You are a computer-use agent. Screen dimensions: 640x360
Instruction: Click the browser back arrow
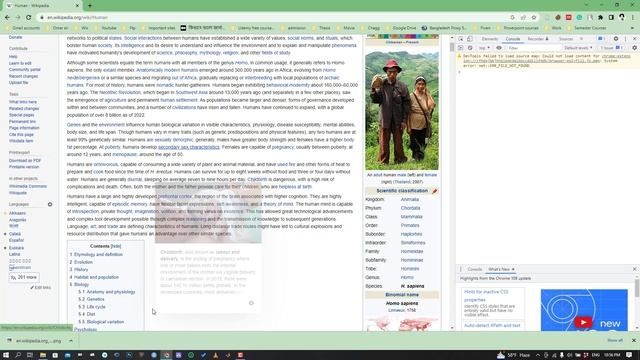[7, 18]
